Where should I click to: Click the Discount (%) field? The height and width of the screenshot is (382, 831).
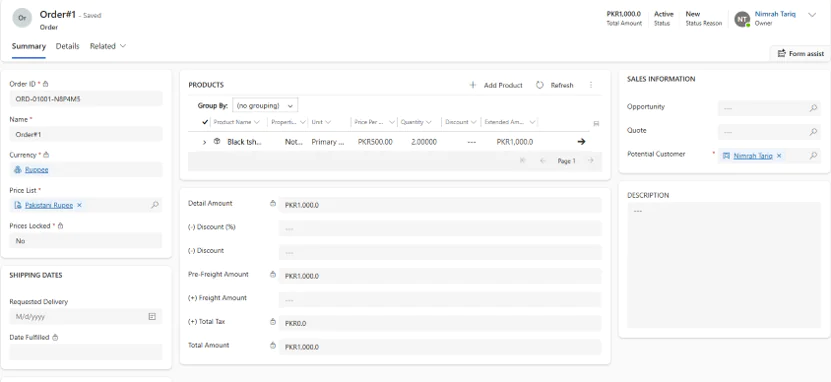(440, 228)
